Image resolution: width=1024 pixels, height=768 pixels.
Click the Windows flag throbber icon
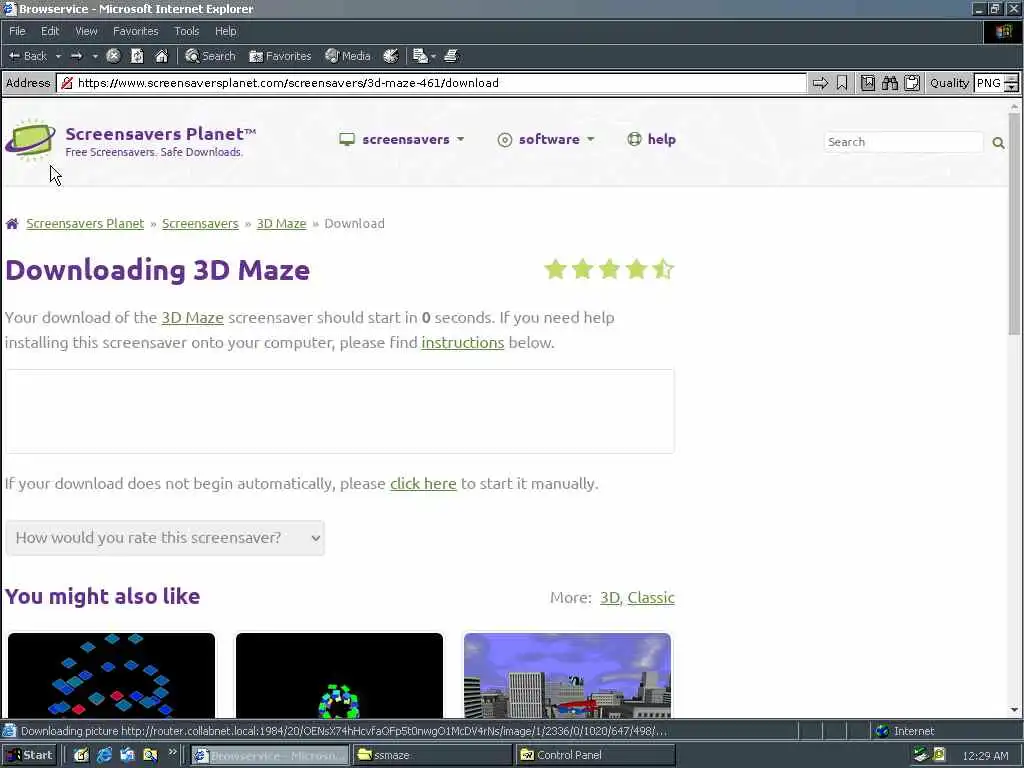click(1003, 32)
